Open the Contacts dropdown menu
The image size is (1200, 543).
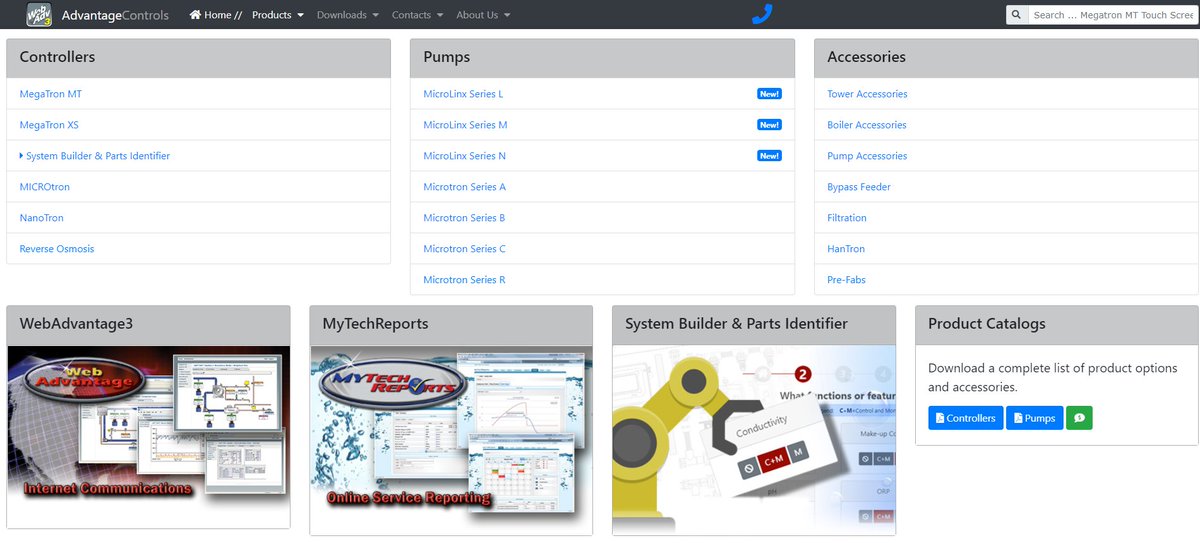click(x=418, y=15)
